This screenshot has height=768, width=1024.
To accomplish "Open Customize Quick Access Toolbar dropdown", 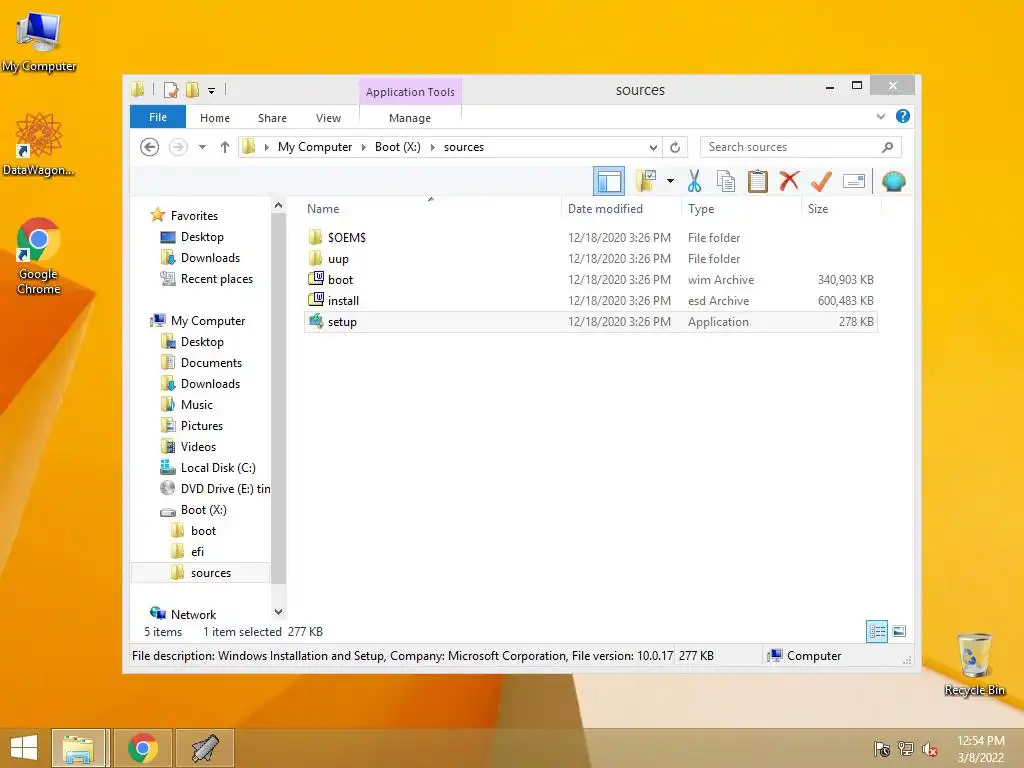I will pos(211,91).
